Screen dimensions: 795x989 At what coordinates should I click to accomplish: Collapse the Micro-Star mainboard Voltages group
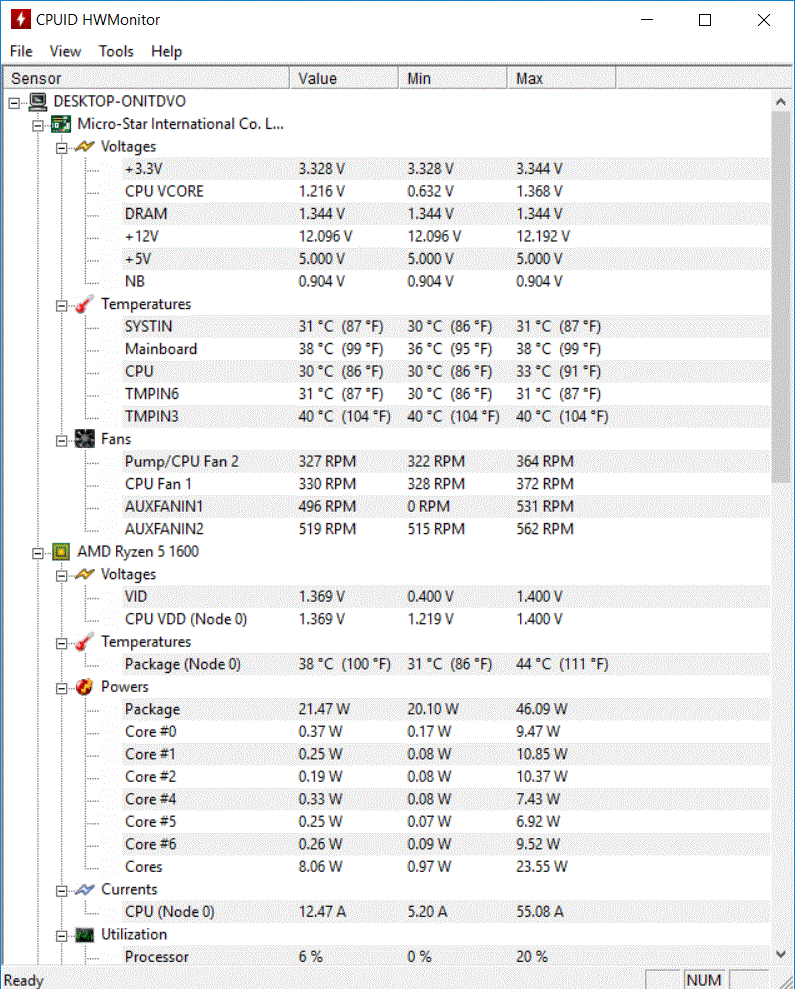coord(61,147)
